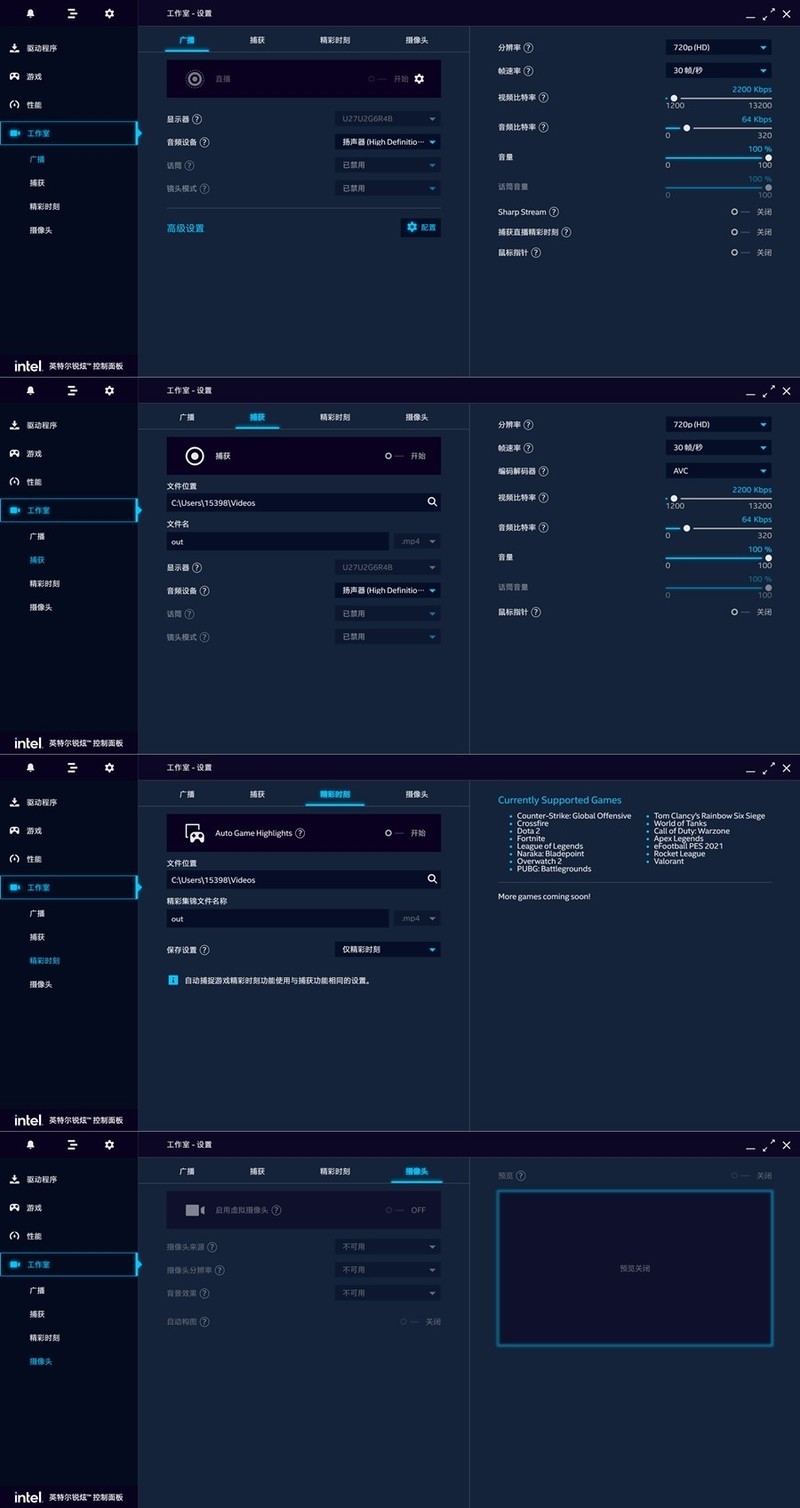Adjust 音频比特率 slider in the 捕获 window
The image size is (800, 1508).
pos(718,528)
